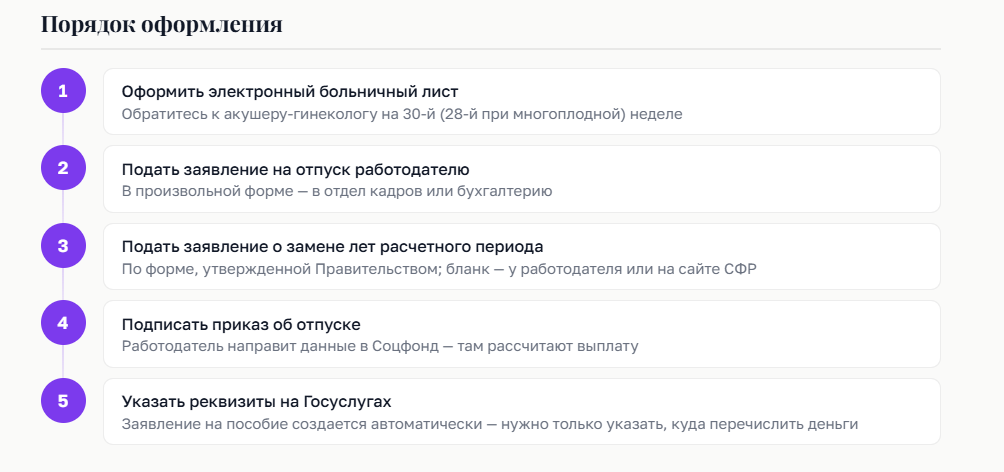Click text 'В произвольной форме — в отдел кадров'
This screenshot has width=1004, height=472.
pos(336,191)
